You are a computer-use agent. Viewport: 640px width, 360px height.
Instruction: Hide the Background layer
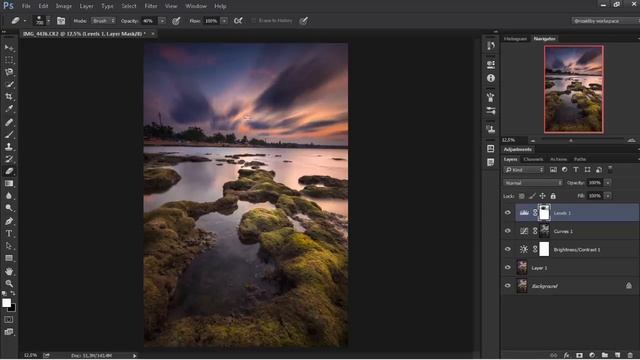pos(508,286)
